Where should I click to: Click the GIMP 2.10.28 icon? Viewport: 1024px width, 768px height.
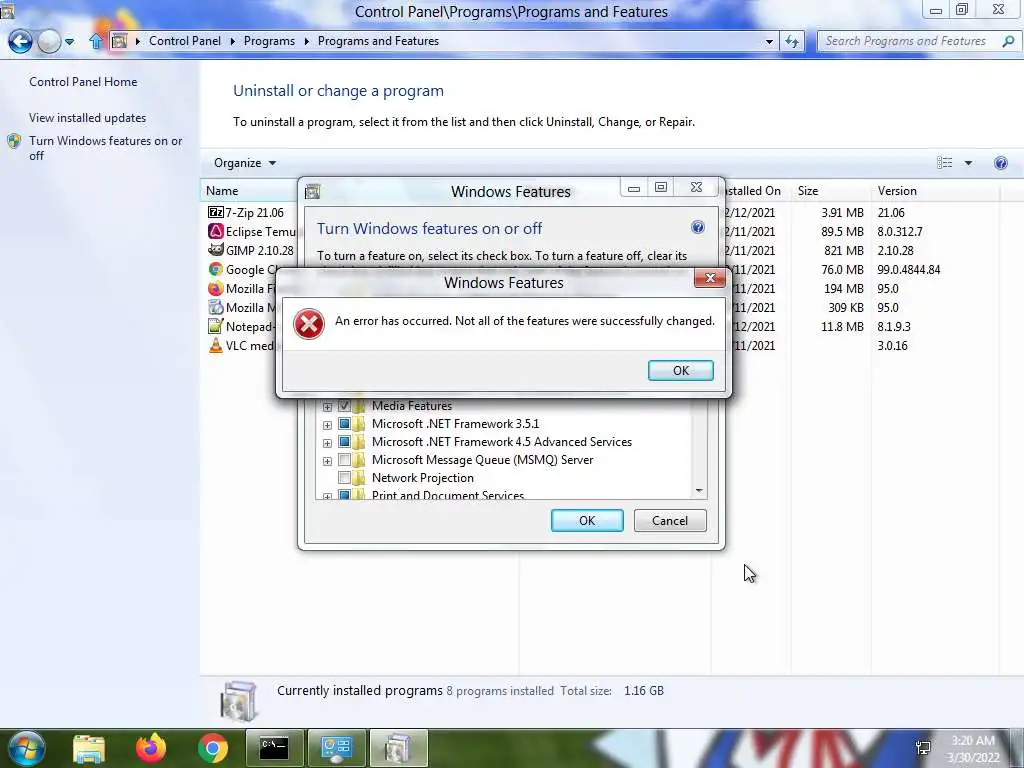216,250
